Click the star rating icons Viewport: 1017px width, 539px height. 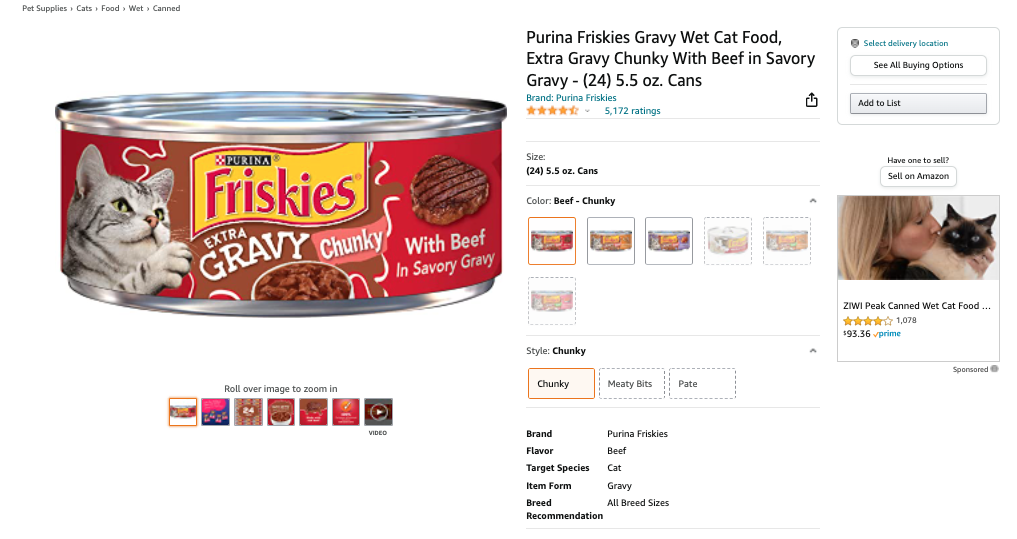552,111
